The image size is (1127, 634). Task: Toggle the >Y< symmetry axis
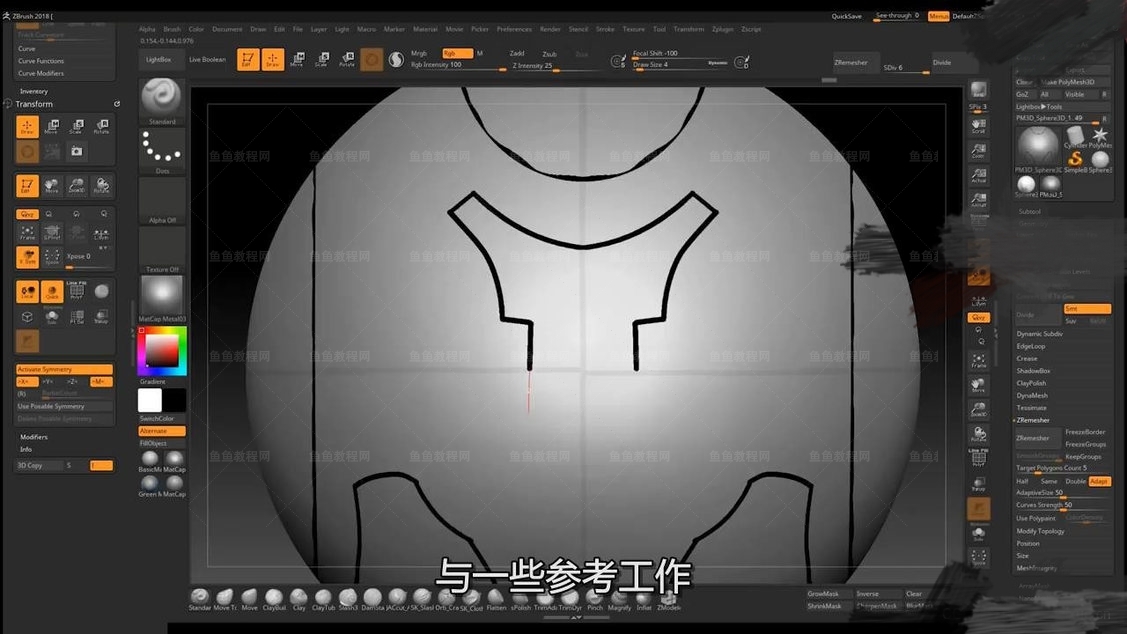click(x=50, y=382)
